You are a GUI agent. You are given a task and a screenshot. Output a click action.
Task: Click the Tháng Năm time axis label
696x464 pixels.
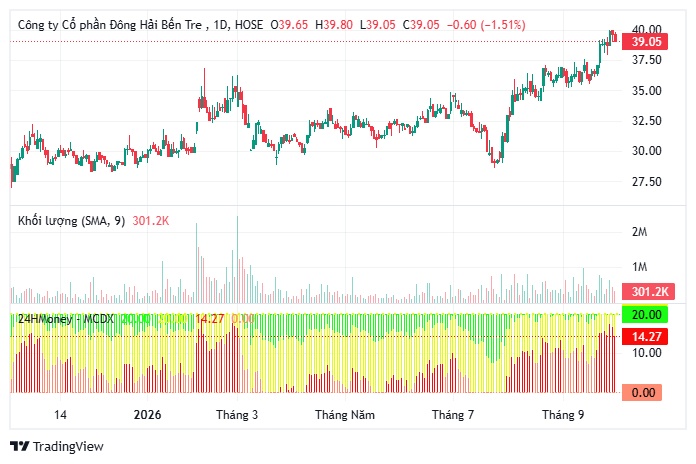[345, 415]
